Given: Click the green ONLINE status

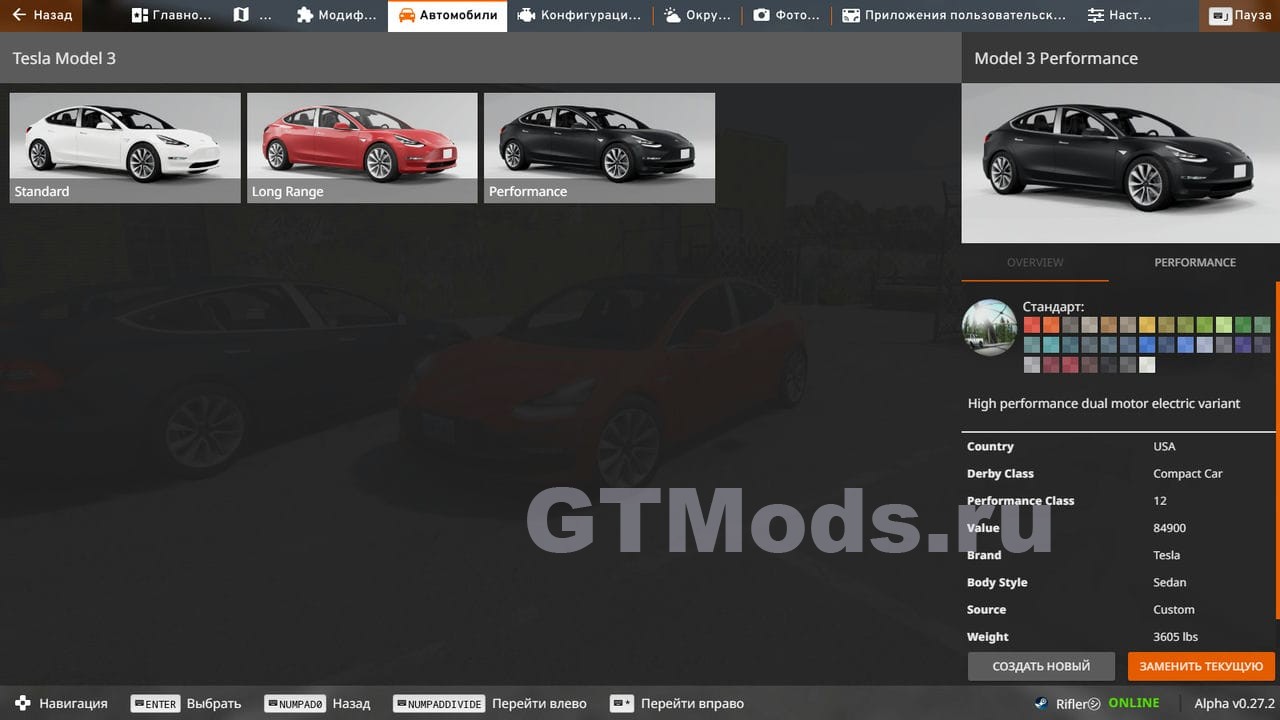Looking at the screenshot, I should (1134, 703).
